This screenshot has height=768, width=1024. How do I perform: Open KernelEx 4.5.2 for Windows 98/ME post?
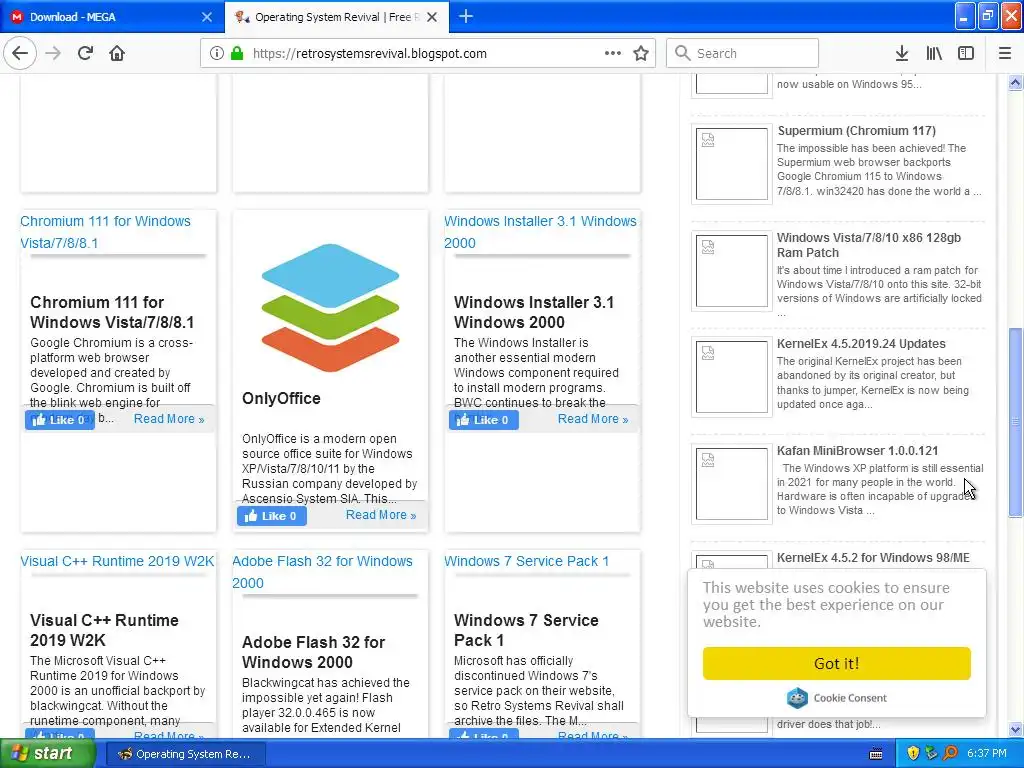tap(873, 558)
